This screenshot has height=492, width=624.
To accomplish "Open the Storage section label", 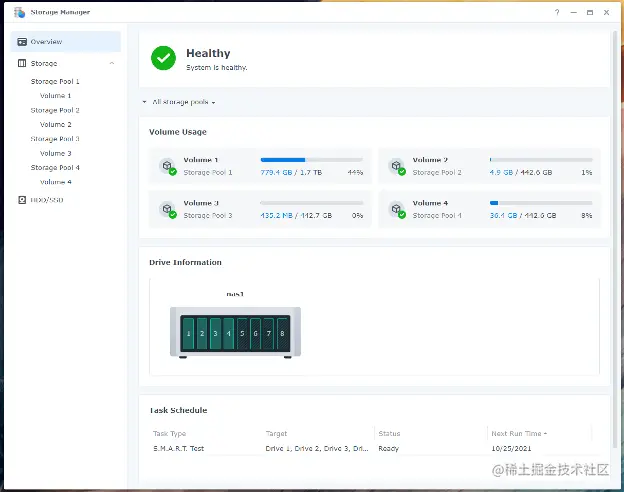I will click(x=44, y=63).
